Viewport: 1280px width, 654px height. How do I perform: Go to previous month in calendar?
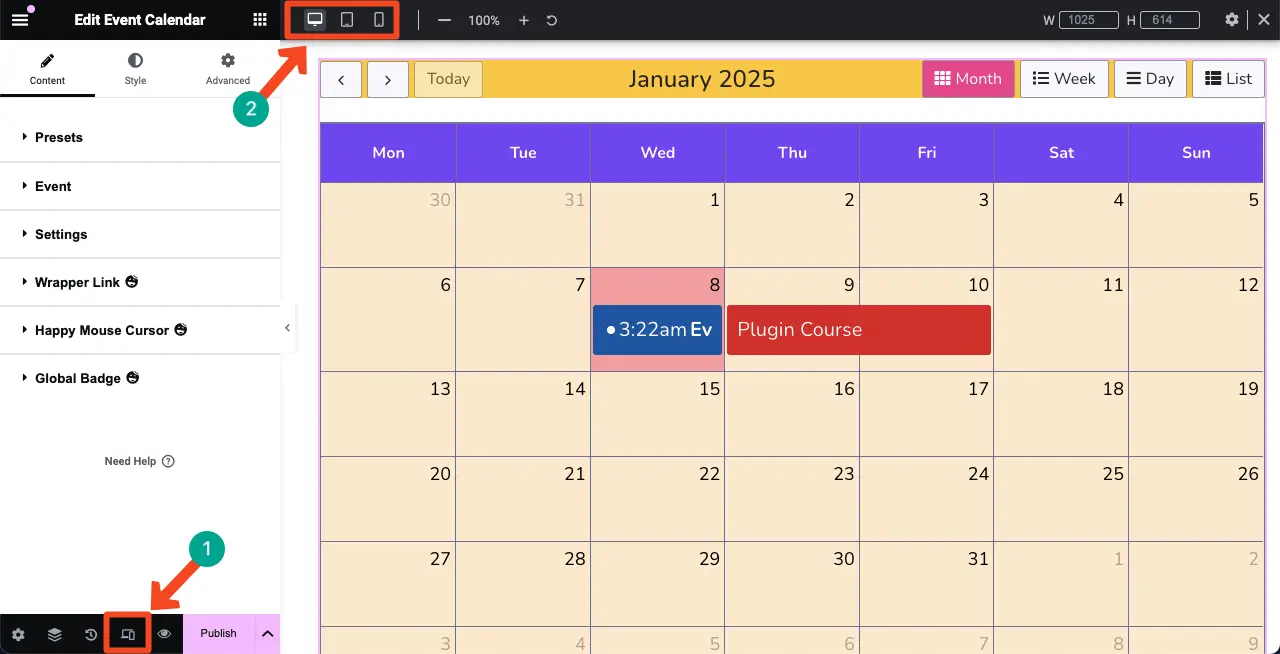point(341,79)
